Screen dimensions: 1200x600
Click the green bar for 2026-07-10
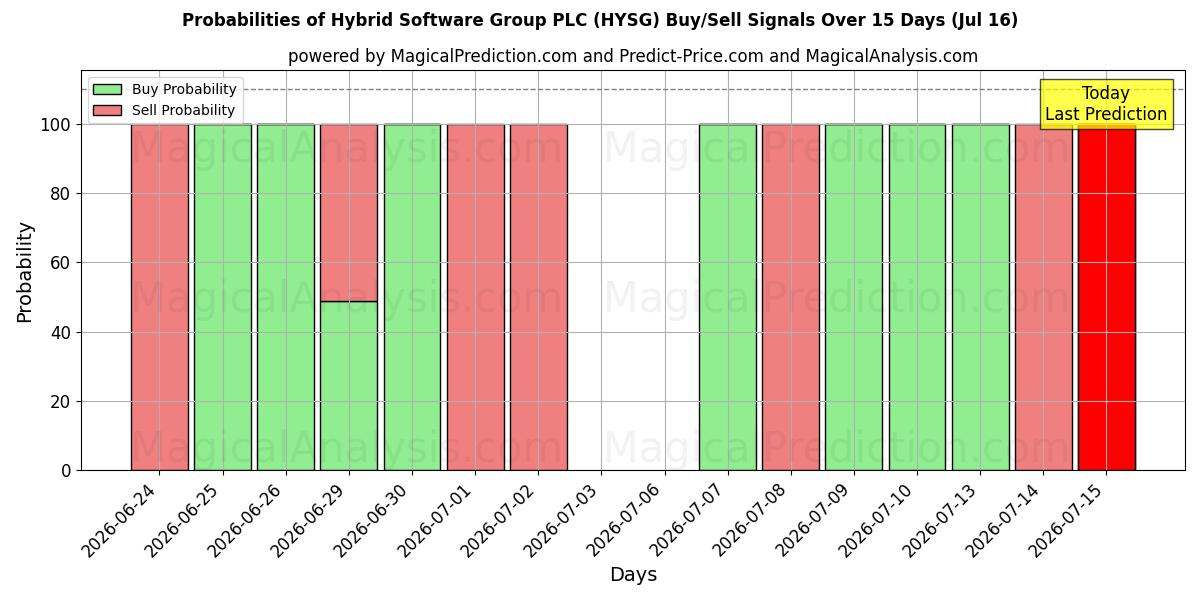pos(917,297)
